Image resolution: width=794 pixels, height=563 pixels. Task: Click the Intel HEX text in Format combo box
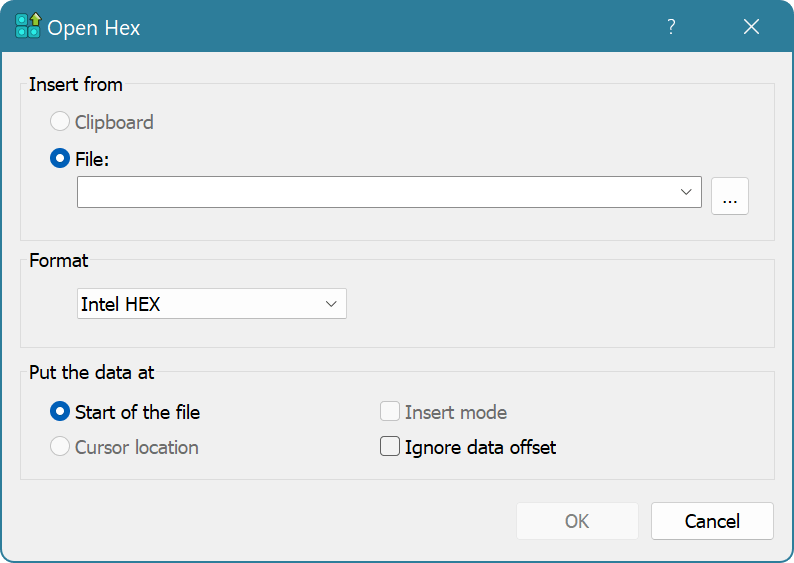121,305
